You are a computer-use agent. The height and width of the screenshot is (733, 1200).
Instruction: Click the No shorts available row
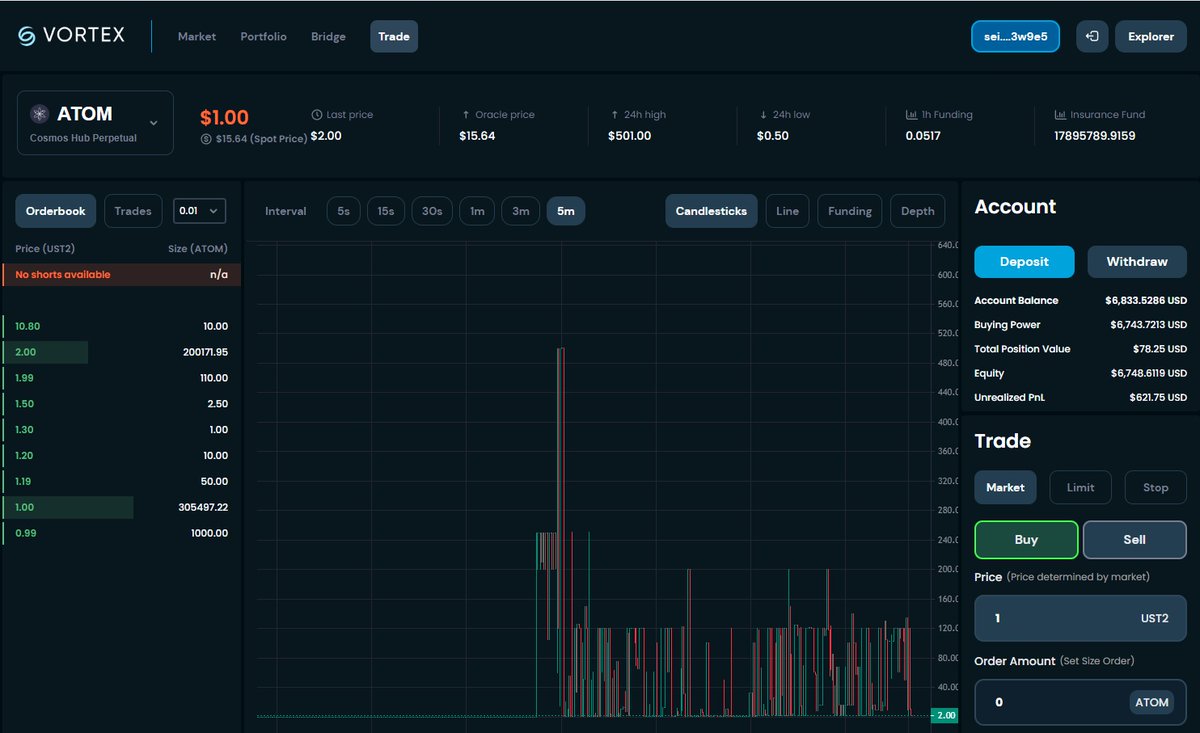[121, 274]
